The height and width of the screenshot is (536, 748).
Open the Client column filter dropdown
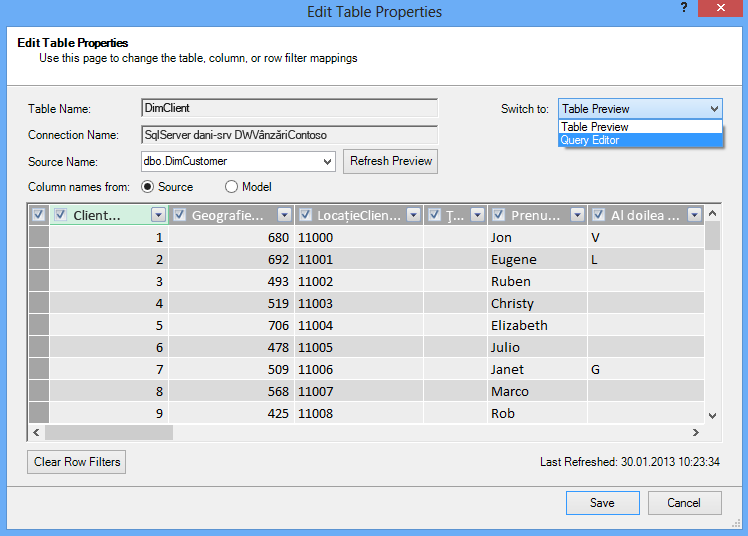coord(158,215)
